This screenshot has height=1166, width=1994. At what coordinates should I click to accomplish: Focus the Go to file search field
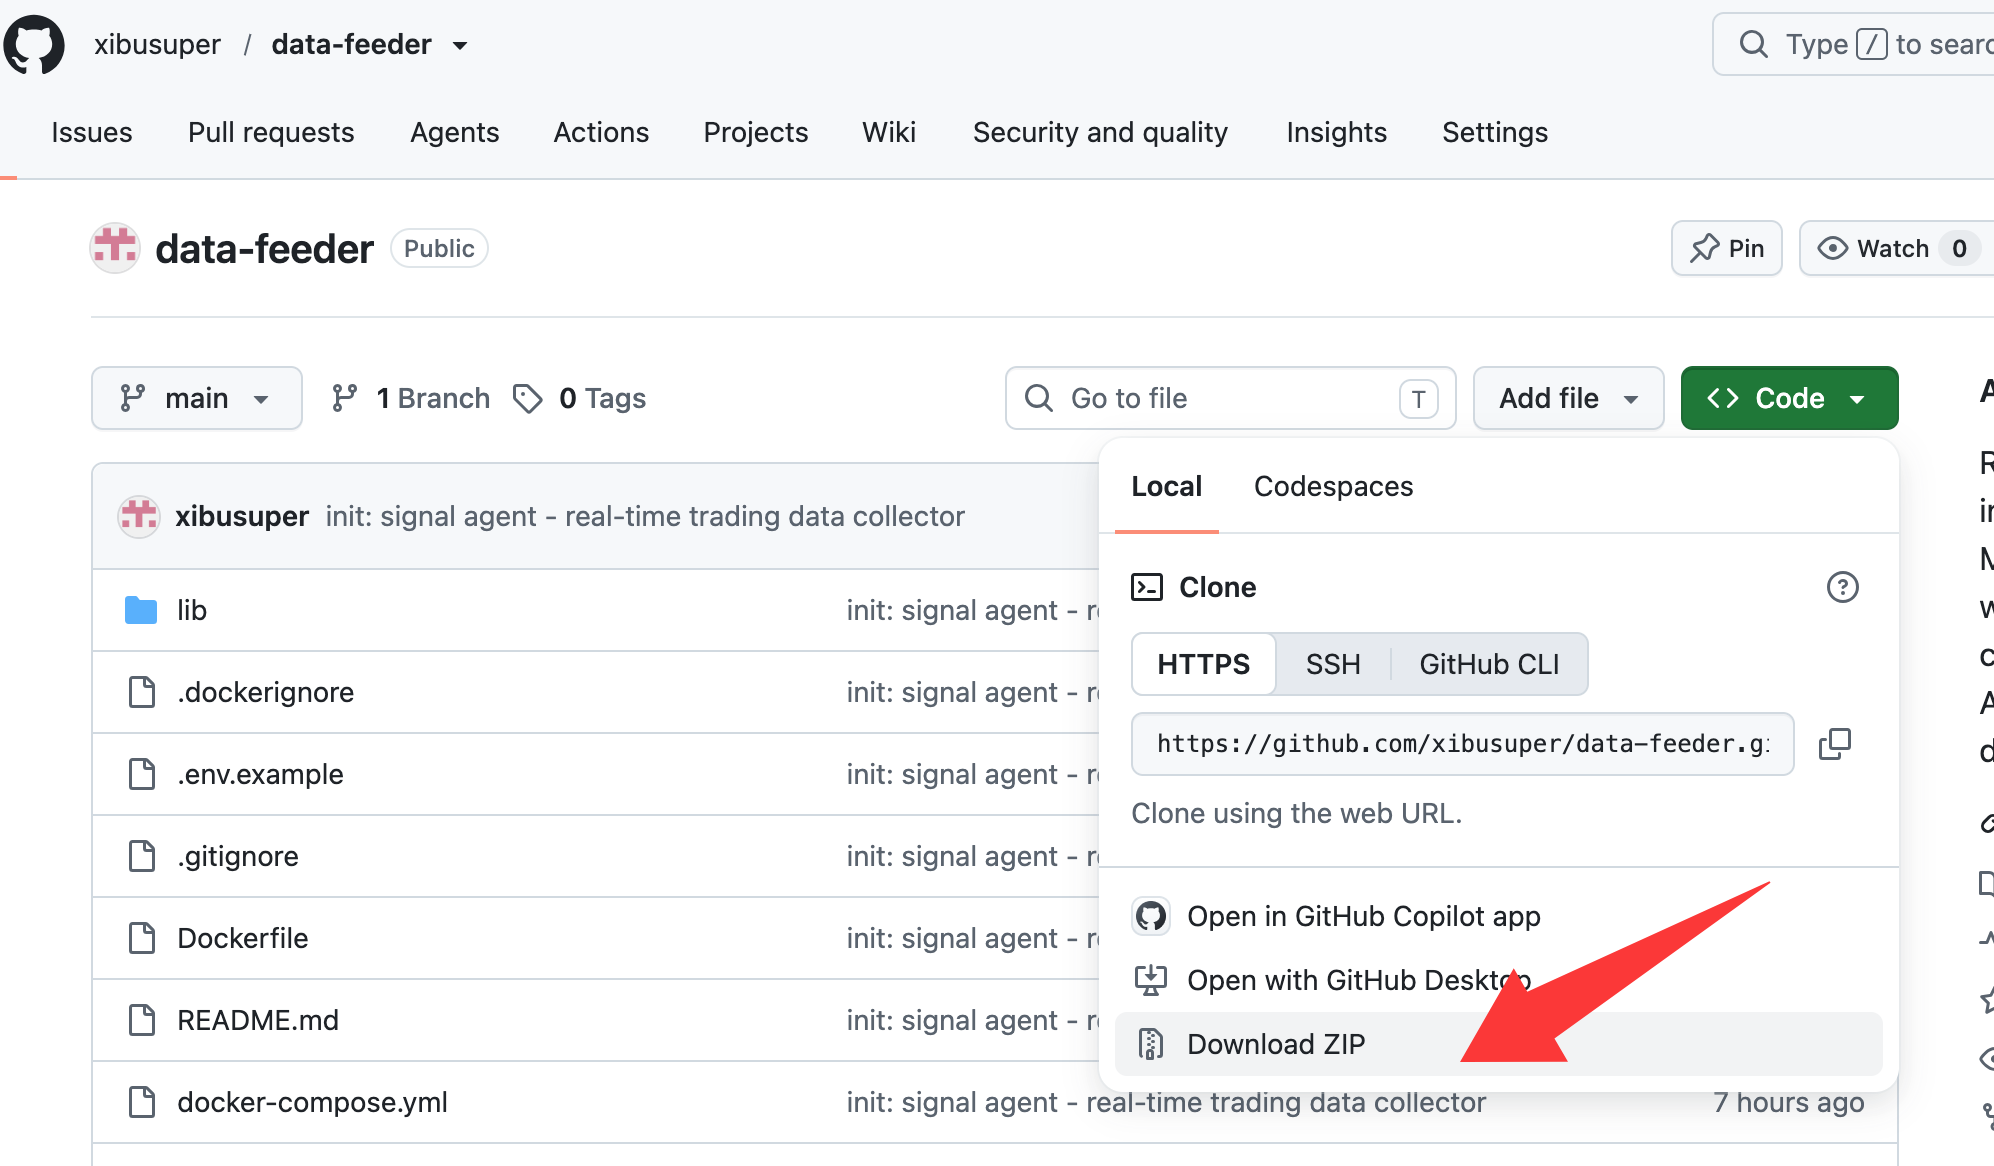coord(1230,398)
